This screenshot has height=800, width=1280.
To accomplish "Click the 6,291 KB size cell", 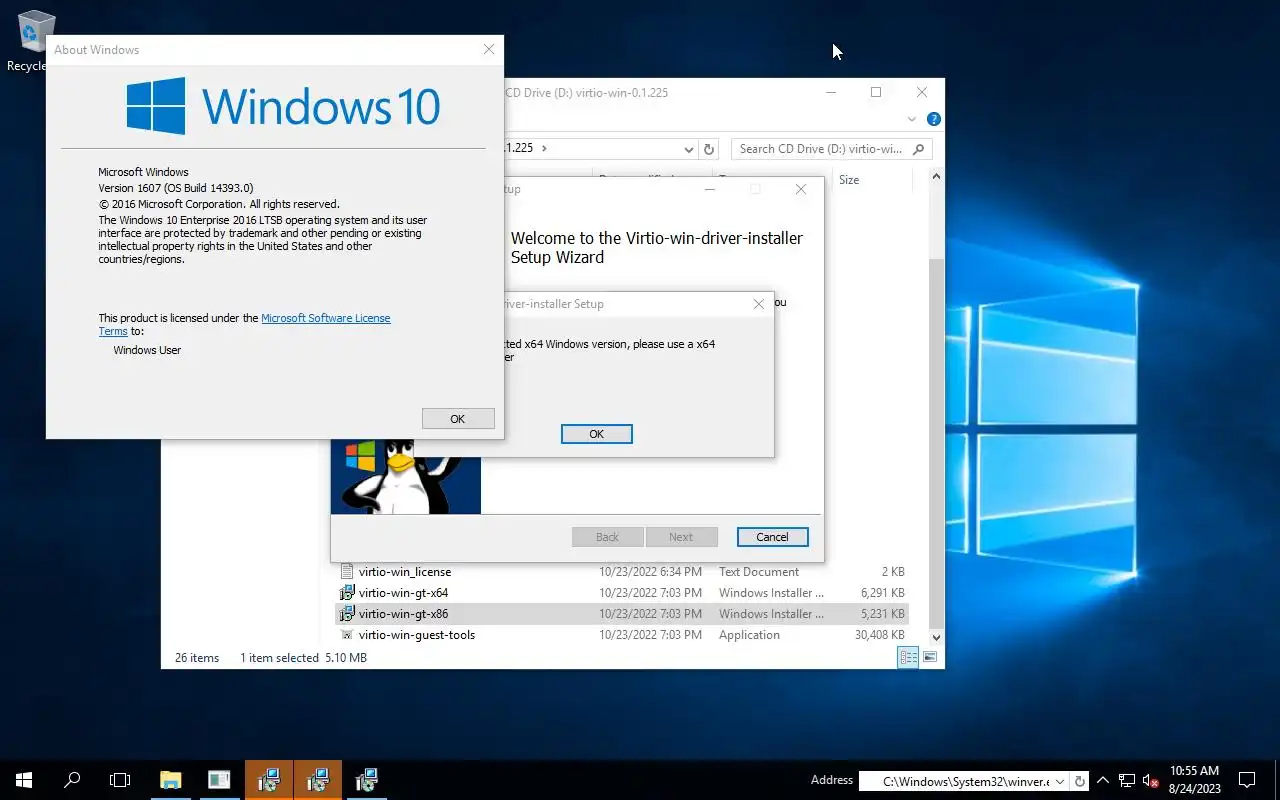I will pos(882,593).
